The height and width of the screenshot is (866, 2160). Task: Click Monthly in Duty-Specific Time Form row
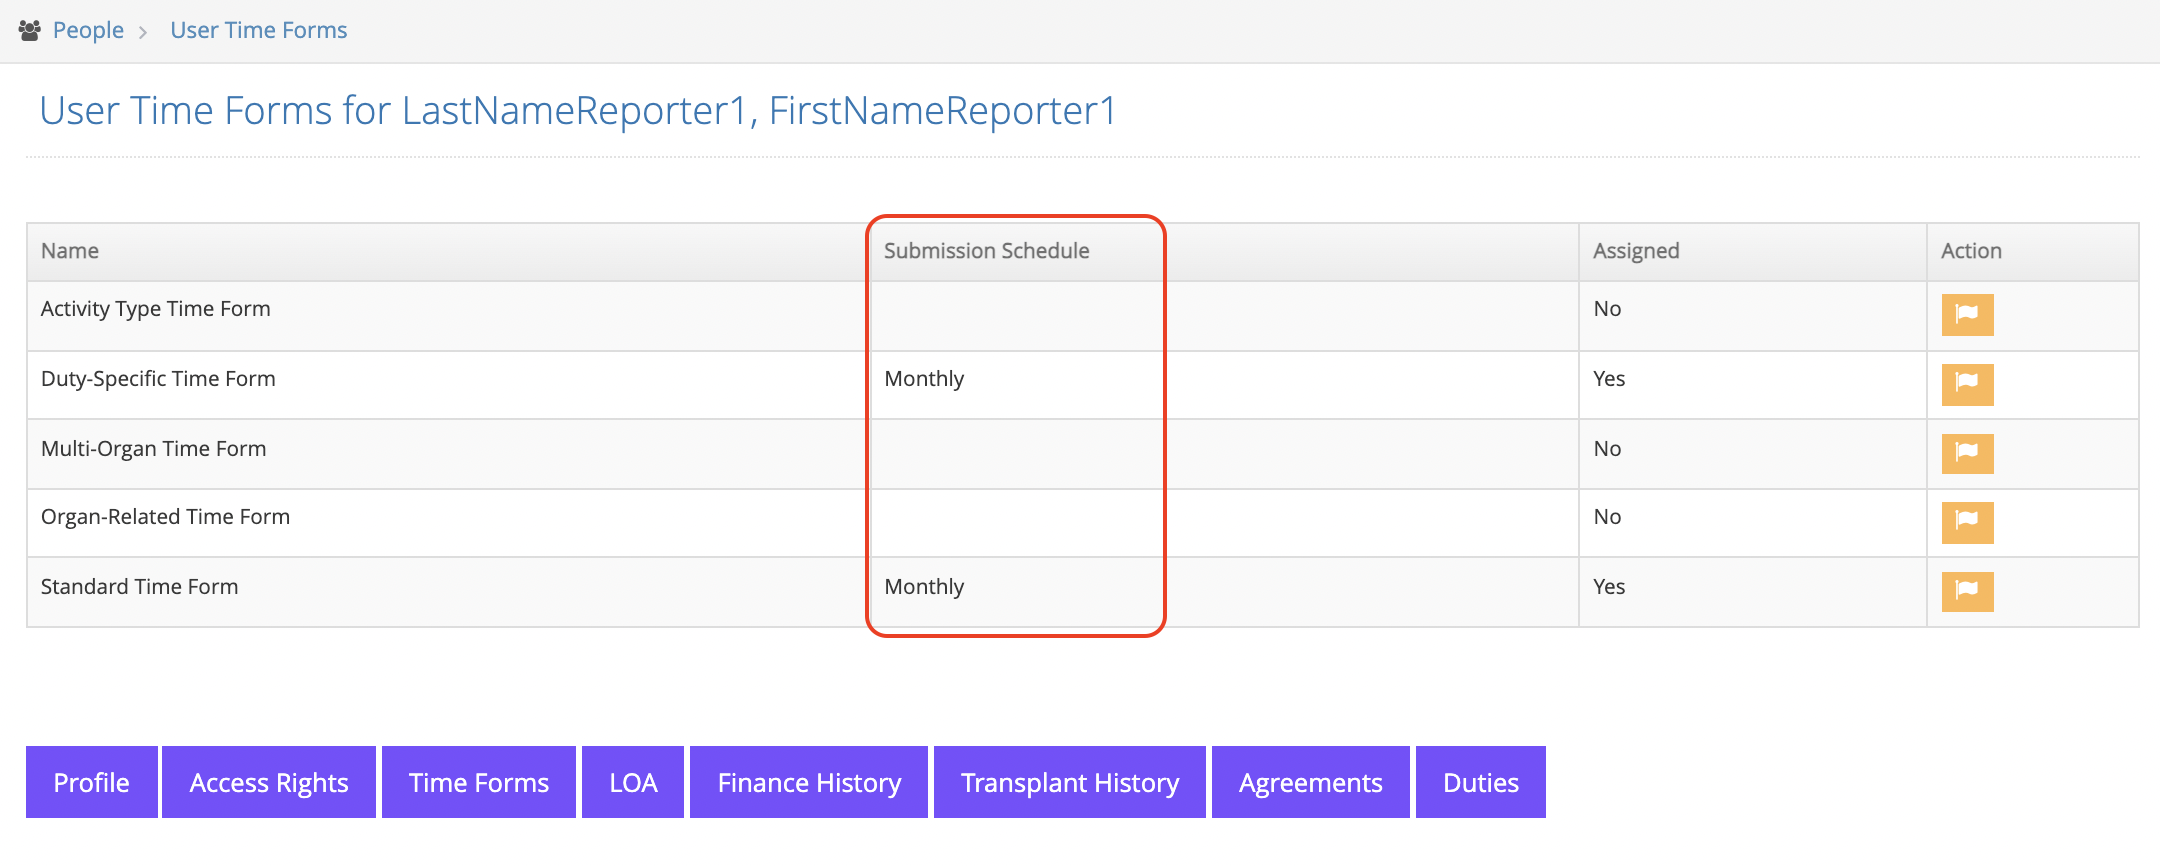(924, 379)
